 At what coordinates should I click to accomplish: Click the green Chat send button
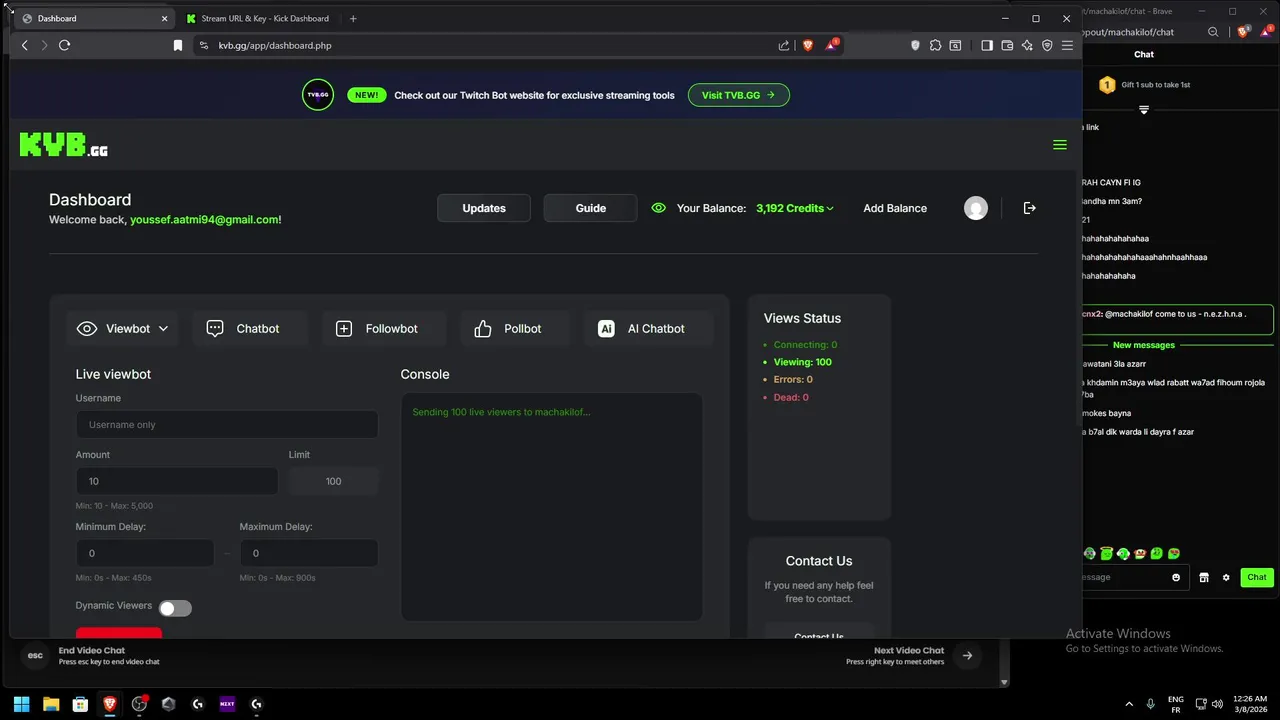[1256, 577]
